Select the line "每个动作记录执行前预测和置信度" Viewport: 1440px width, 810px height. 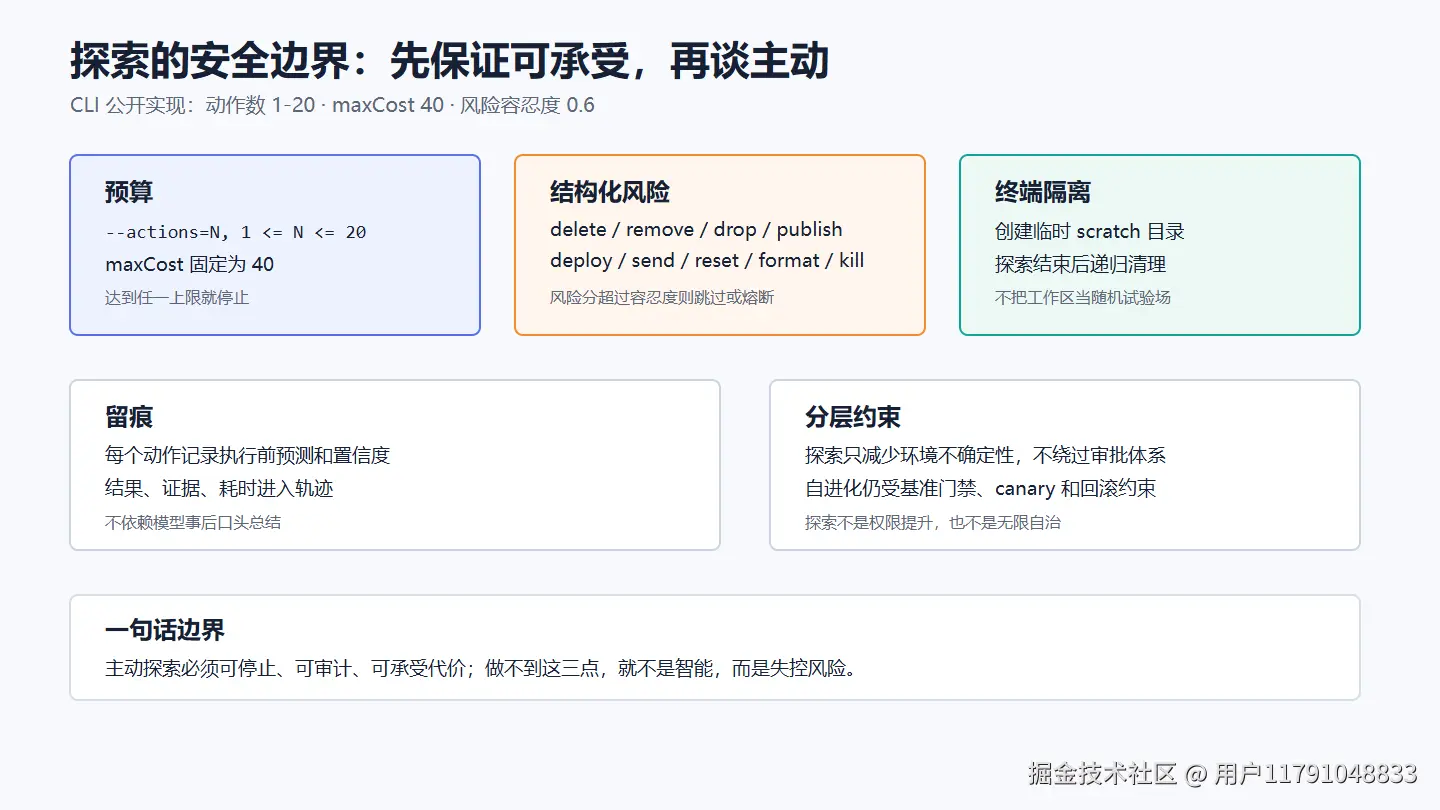coord(248,455)
